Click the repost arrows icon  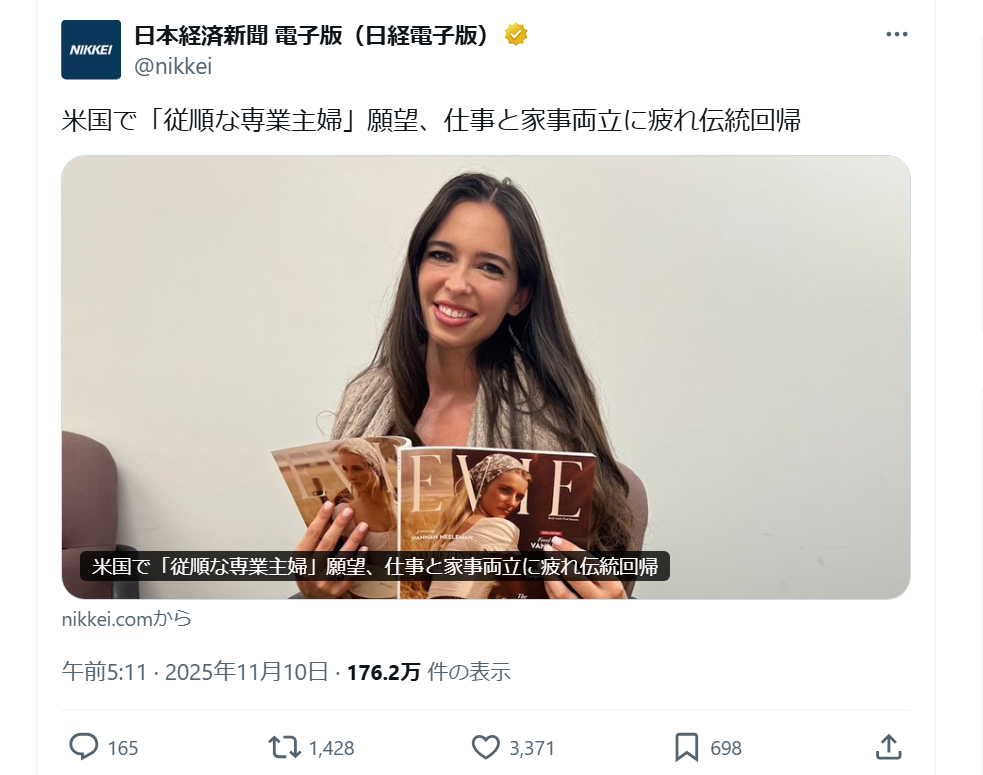point(284,747)
